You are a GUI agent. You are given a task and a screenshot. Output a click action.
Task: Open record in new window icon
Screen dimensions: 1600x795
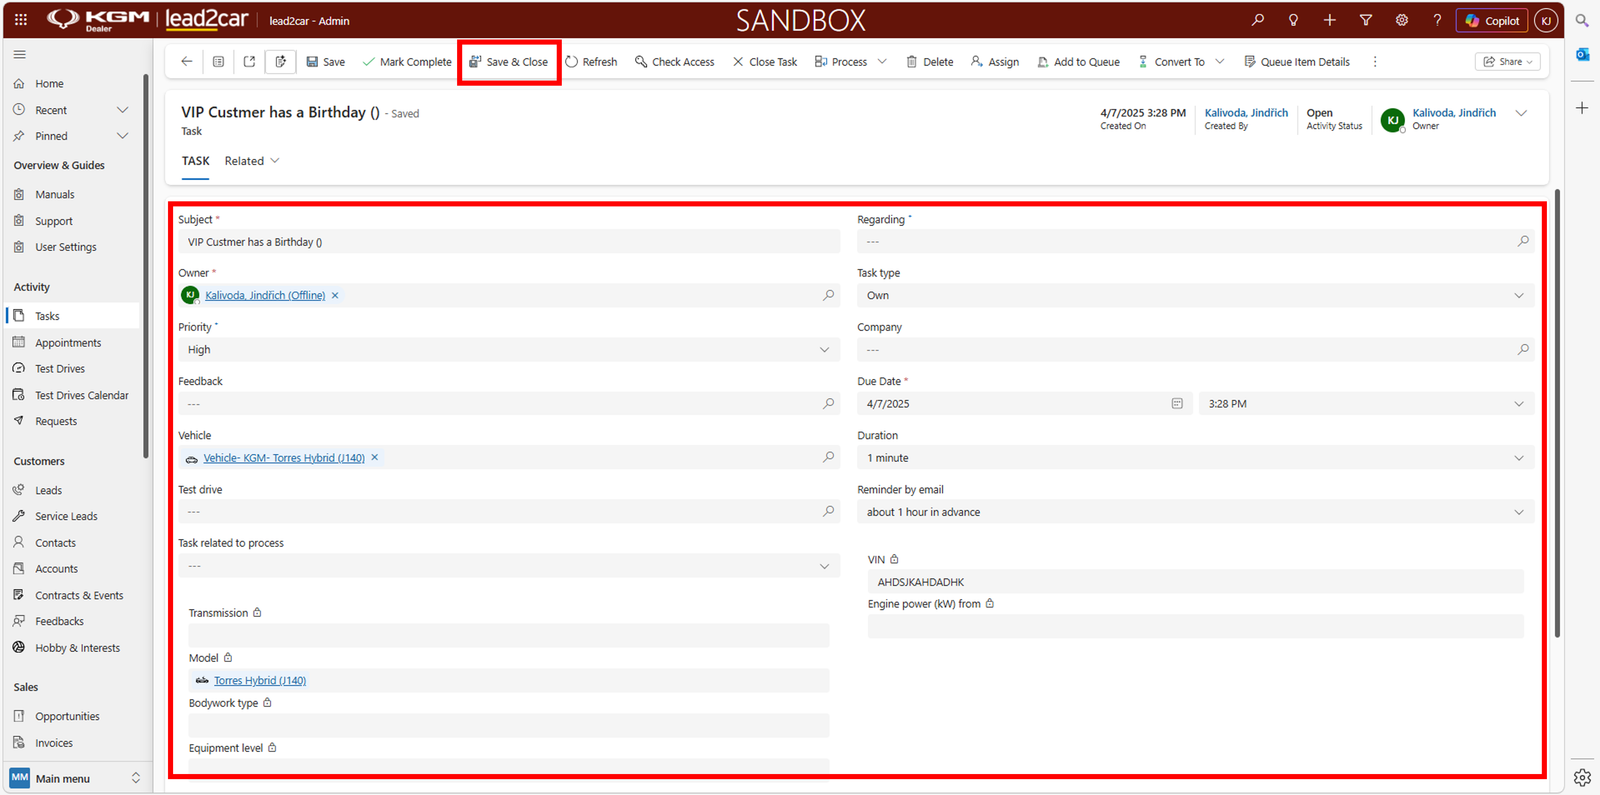point(249,62)
